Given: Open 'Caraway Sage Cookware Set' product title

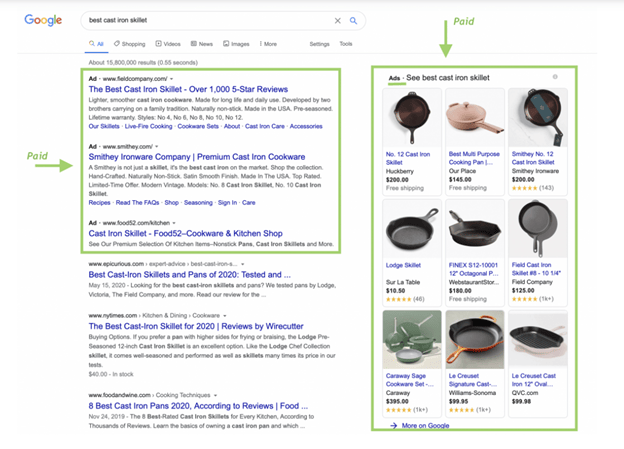Looking at the screenshot, I should coord(410,380).
